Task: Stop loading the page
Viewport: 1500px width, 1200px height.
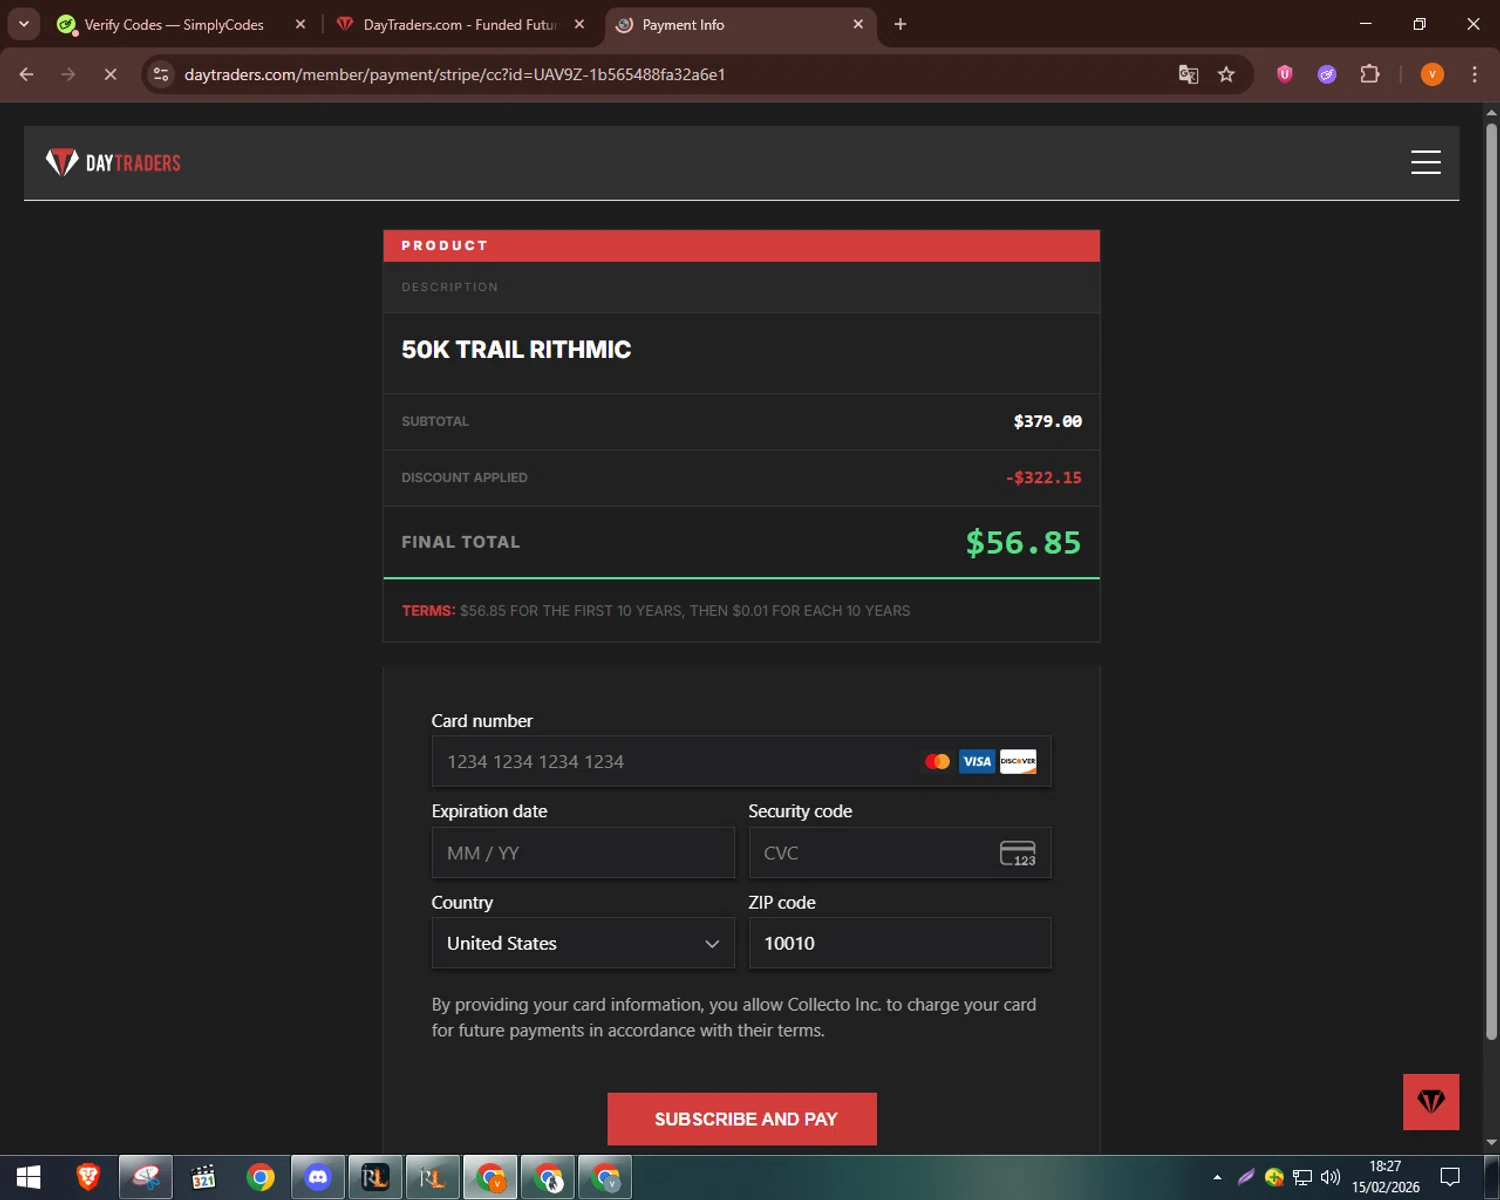Action: point(110,74)
